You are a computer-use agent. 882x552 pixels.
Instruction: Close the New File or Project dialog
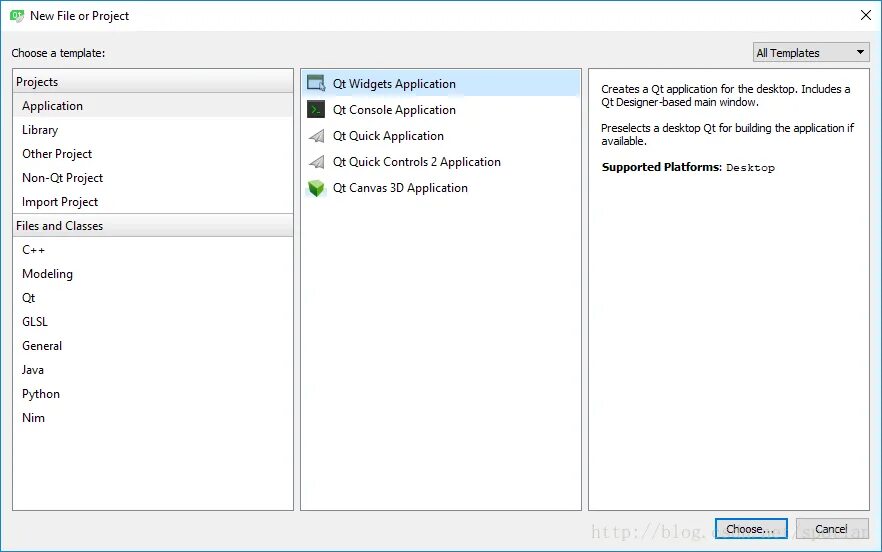[x=866, y=15]
